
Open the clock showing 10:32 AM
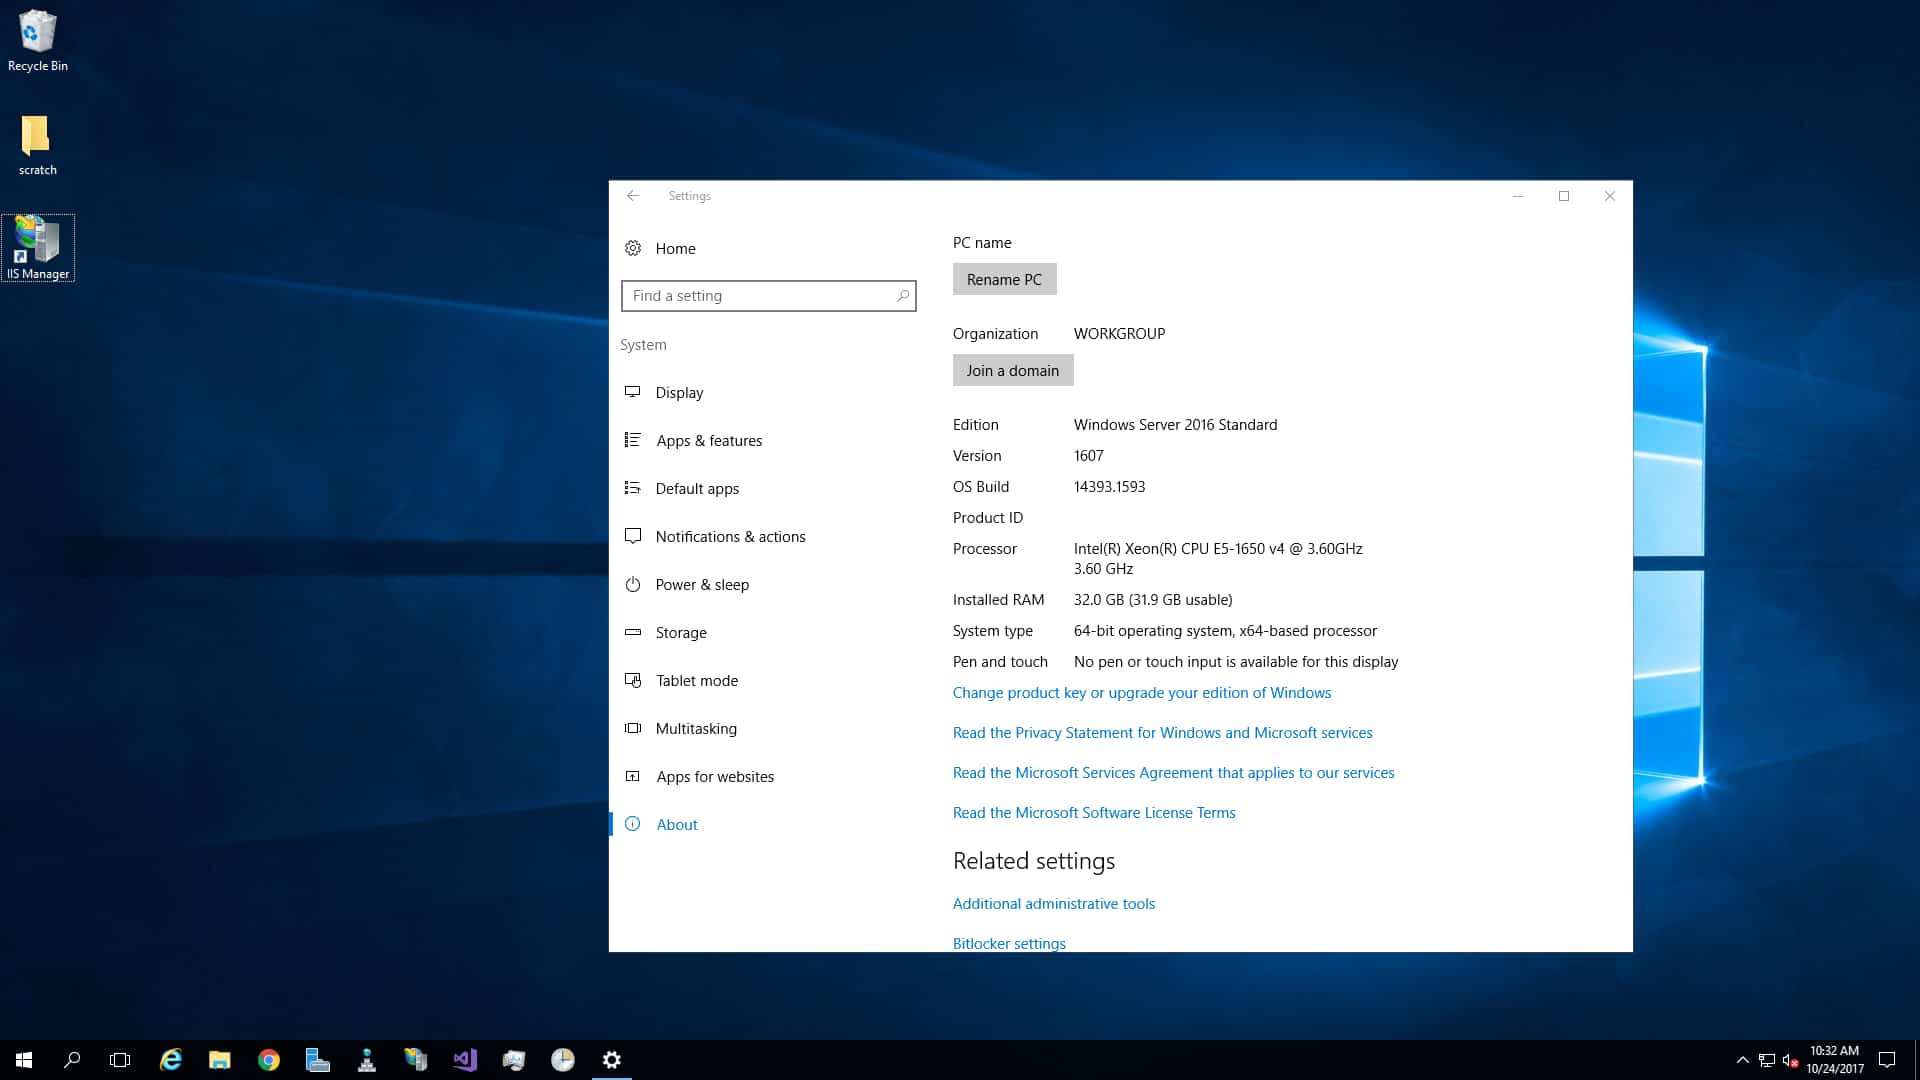1834,1060
